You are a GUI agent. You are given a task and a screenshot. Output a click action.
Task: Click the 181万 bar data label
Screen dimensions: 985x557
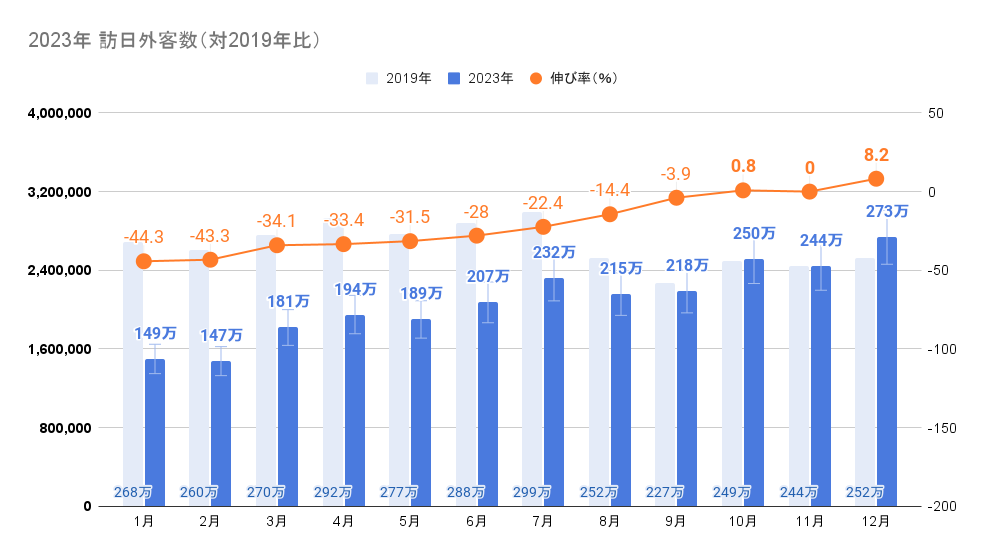point(288,301)
